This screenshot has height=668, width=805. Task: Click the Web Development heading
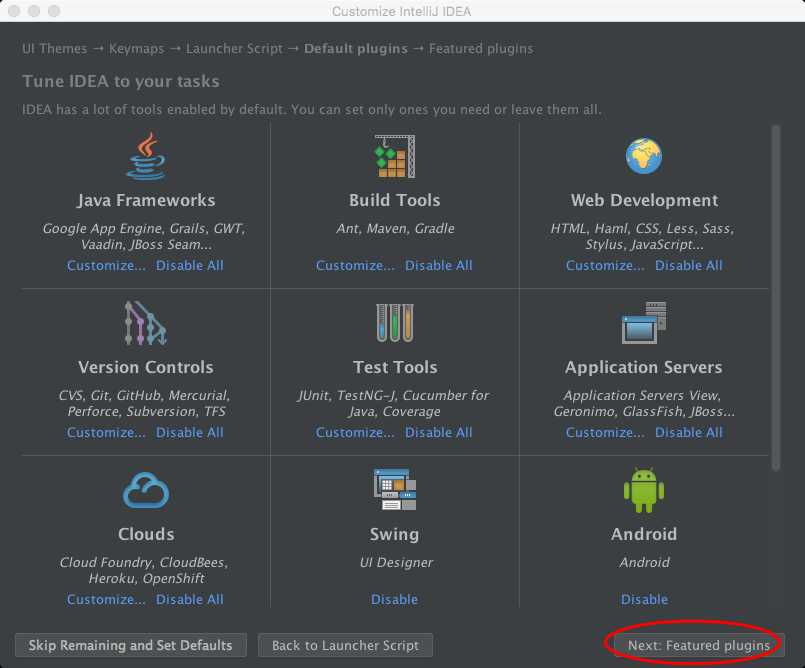(644, 200)
